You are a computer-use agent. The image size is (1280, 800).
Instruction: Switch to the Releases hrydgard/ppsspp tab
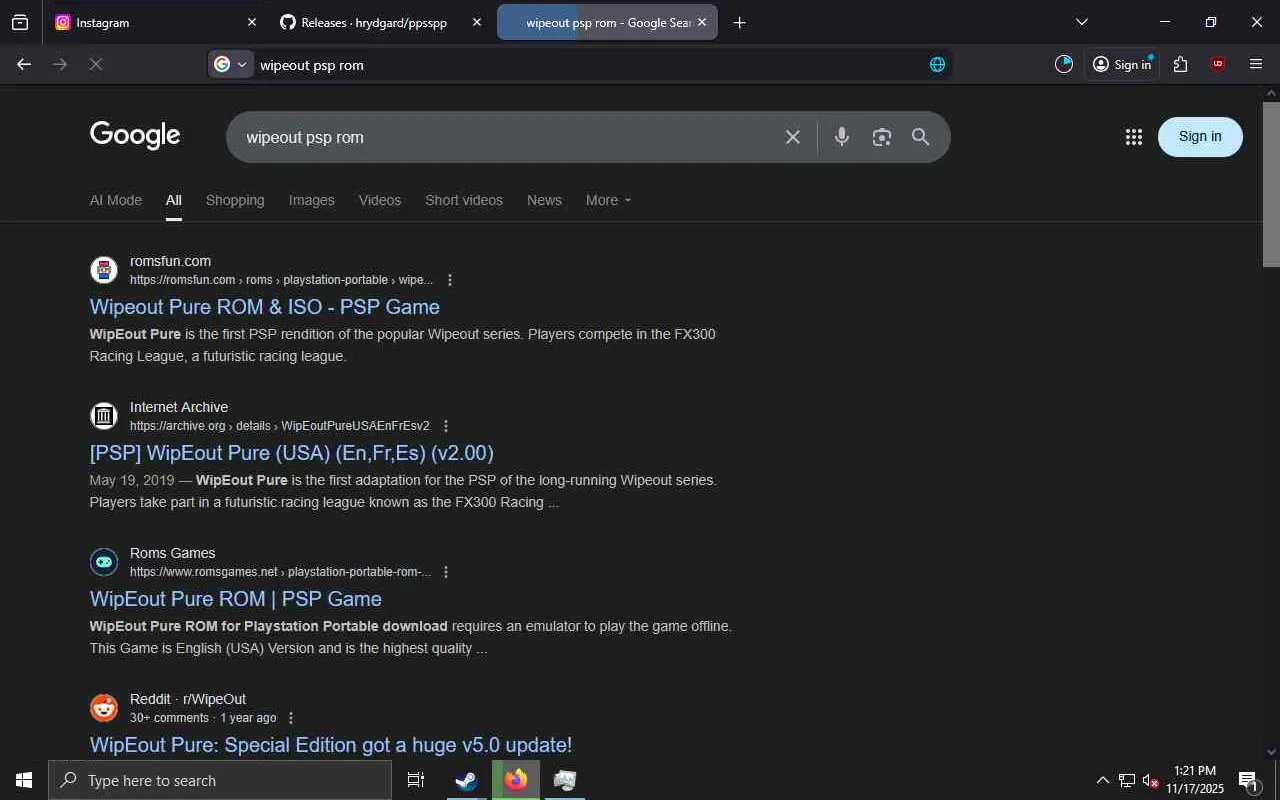click(x=381, y=22)
